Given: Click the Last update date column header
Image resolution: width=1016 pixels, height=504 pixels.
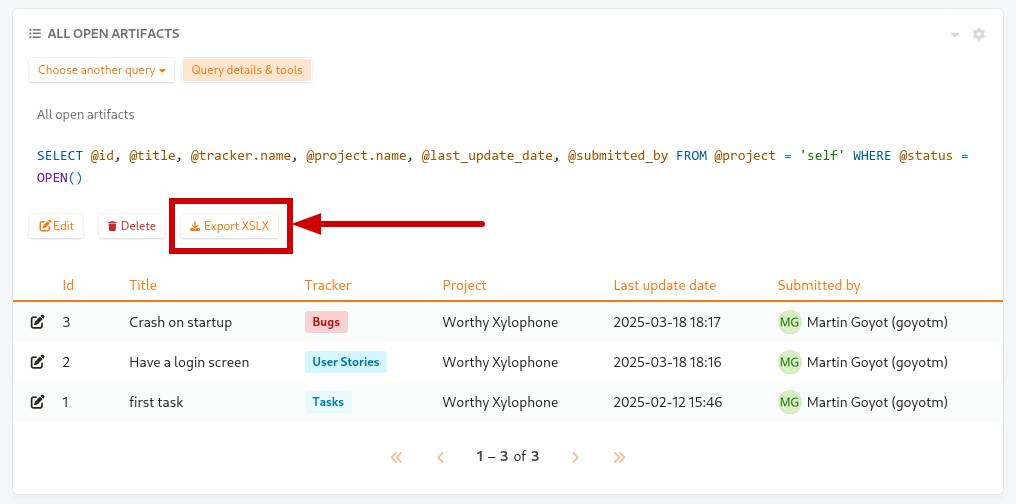Looking at the screenshot, I should click(664, 285).
